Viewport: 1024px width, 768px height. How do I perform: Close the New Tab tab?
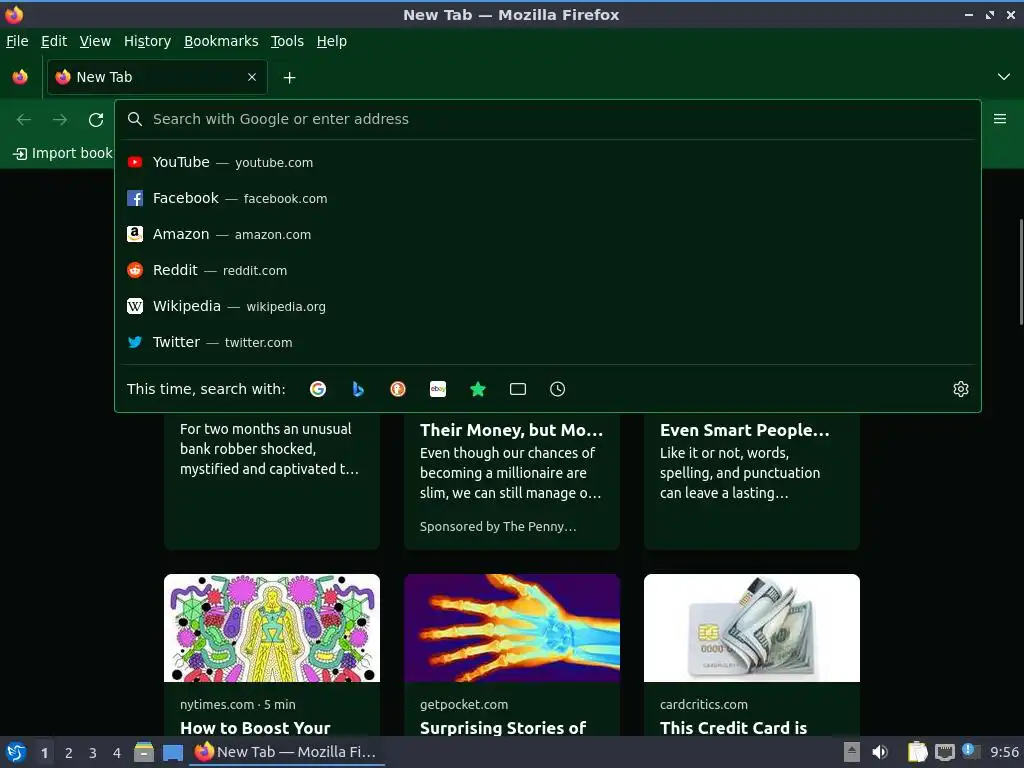coord(252,77)
